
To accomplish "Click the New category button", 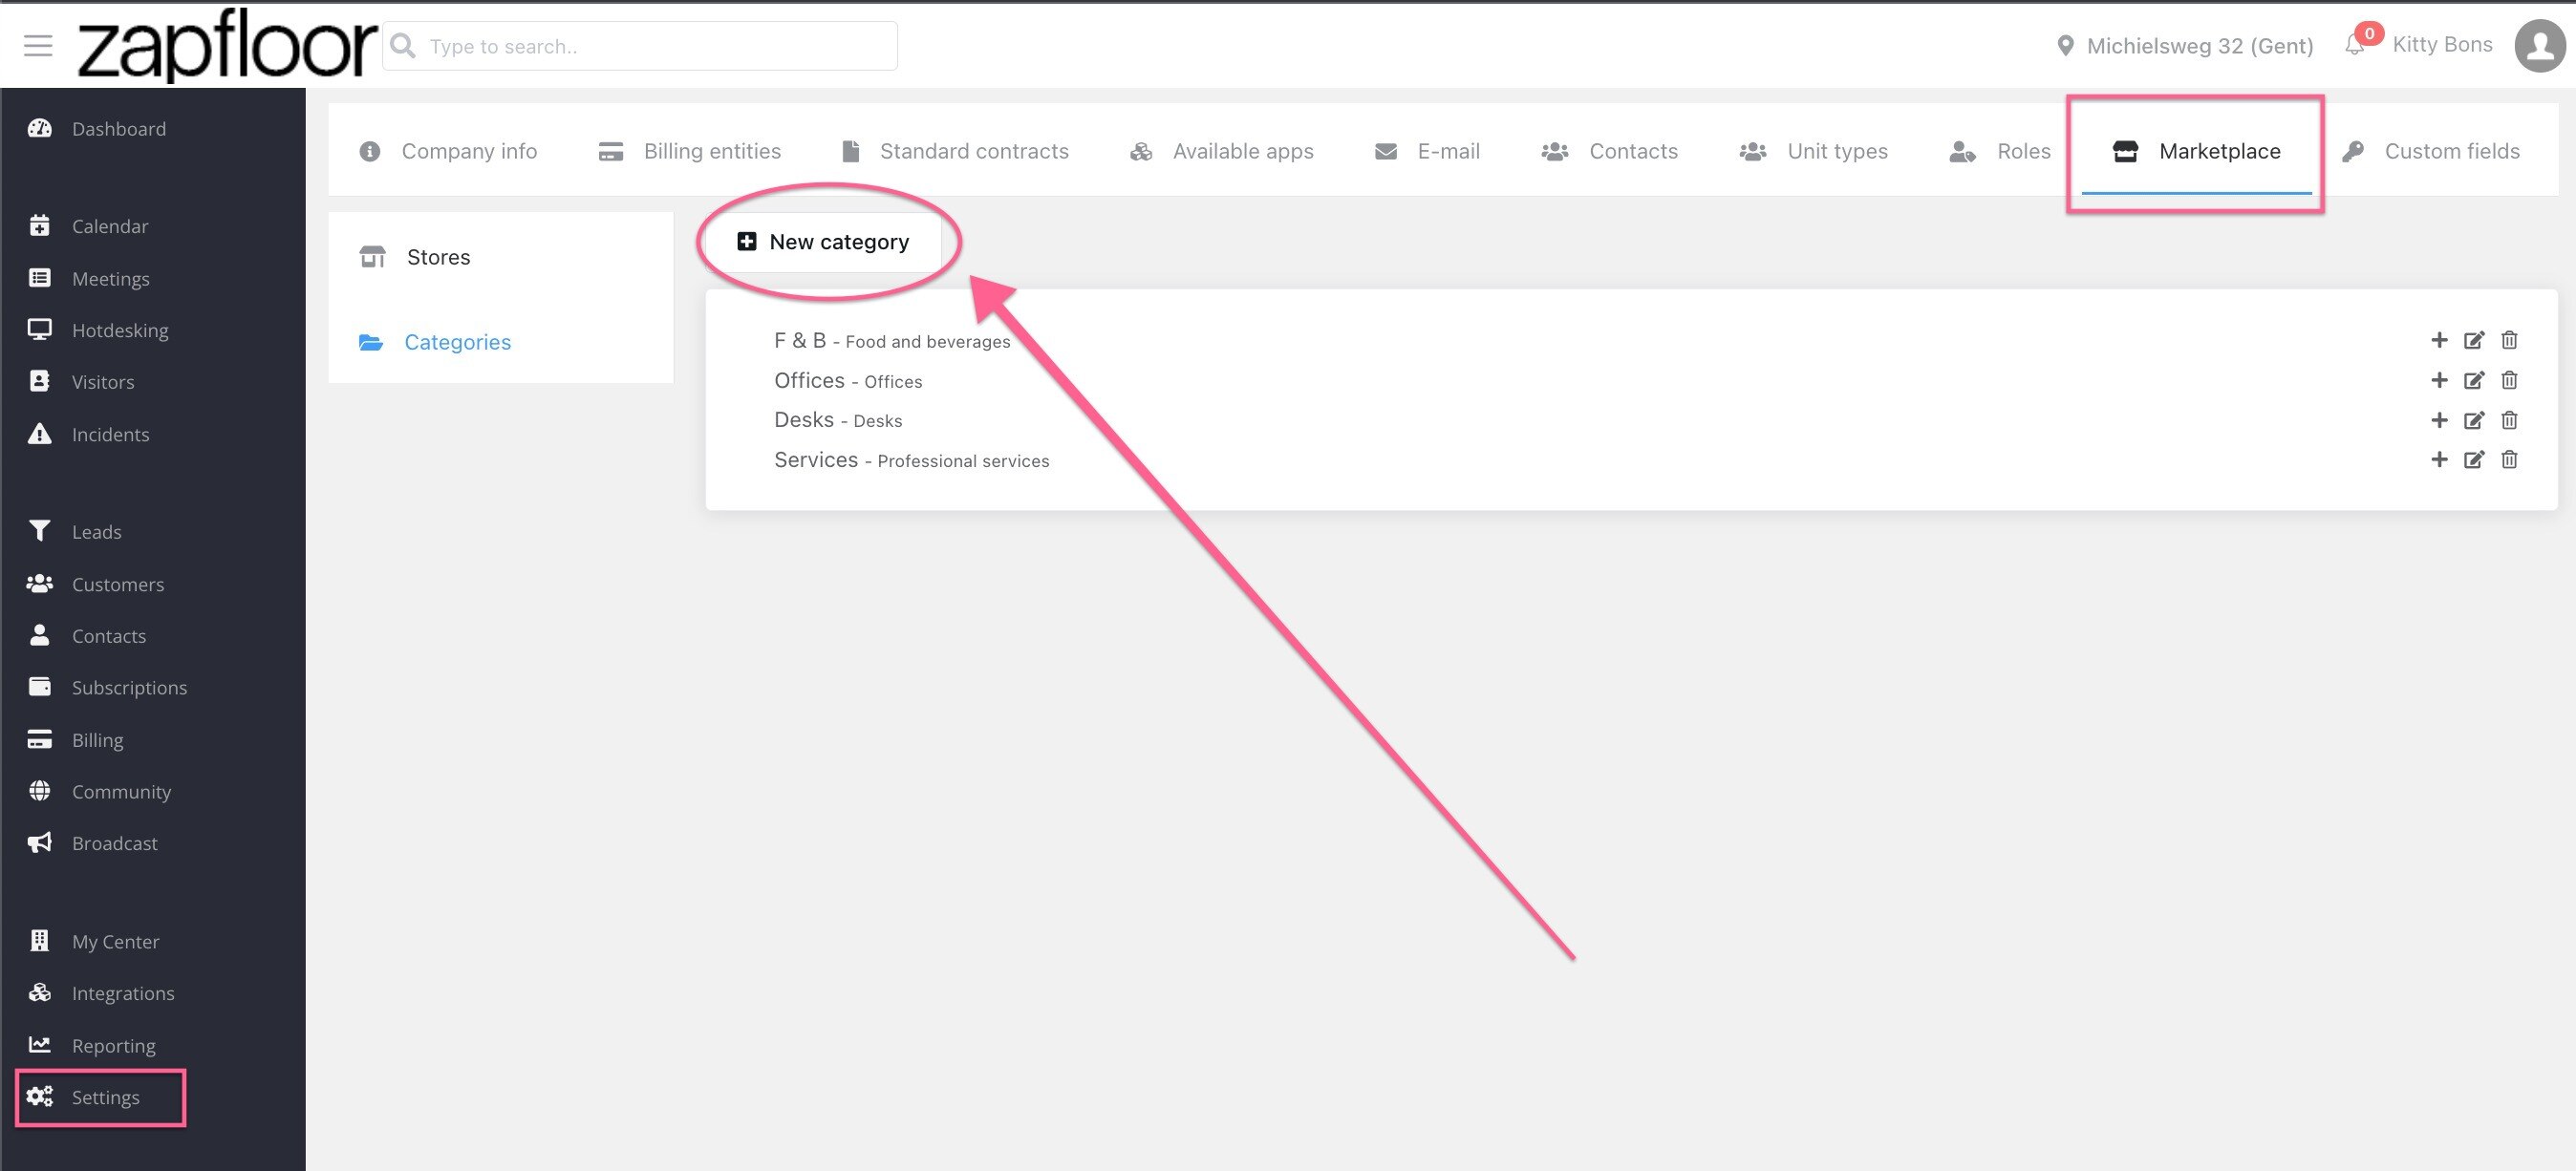I will point(823,242).
